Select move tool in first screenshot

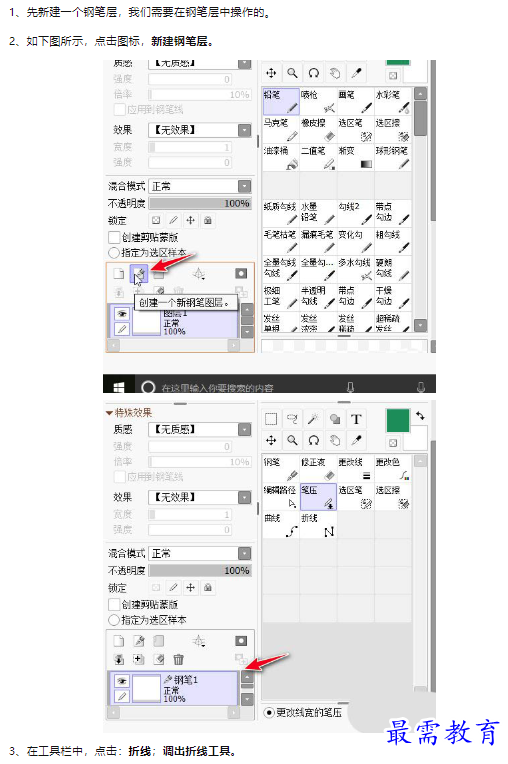tap(271, 73)
